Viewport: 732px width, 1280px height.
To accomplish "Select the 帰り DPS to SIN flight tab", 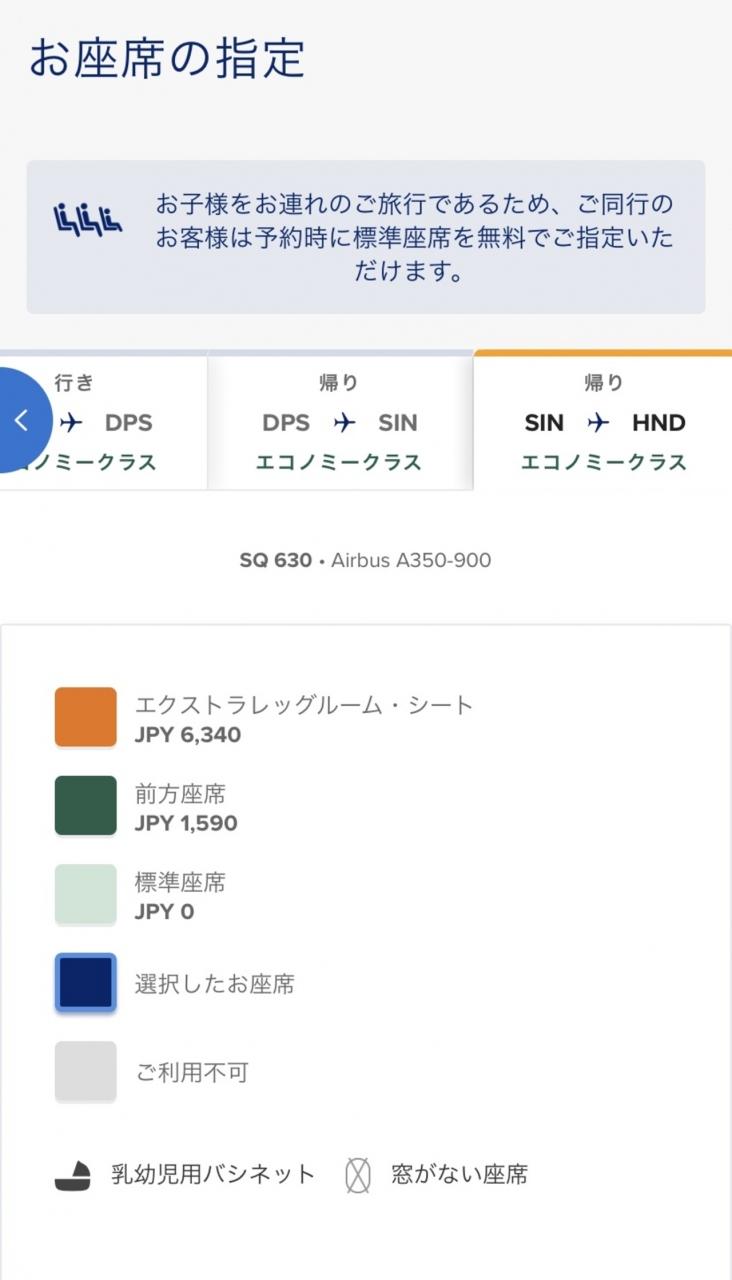I will pos(341,423).
